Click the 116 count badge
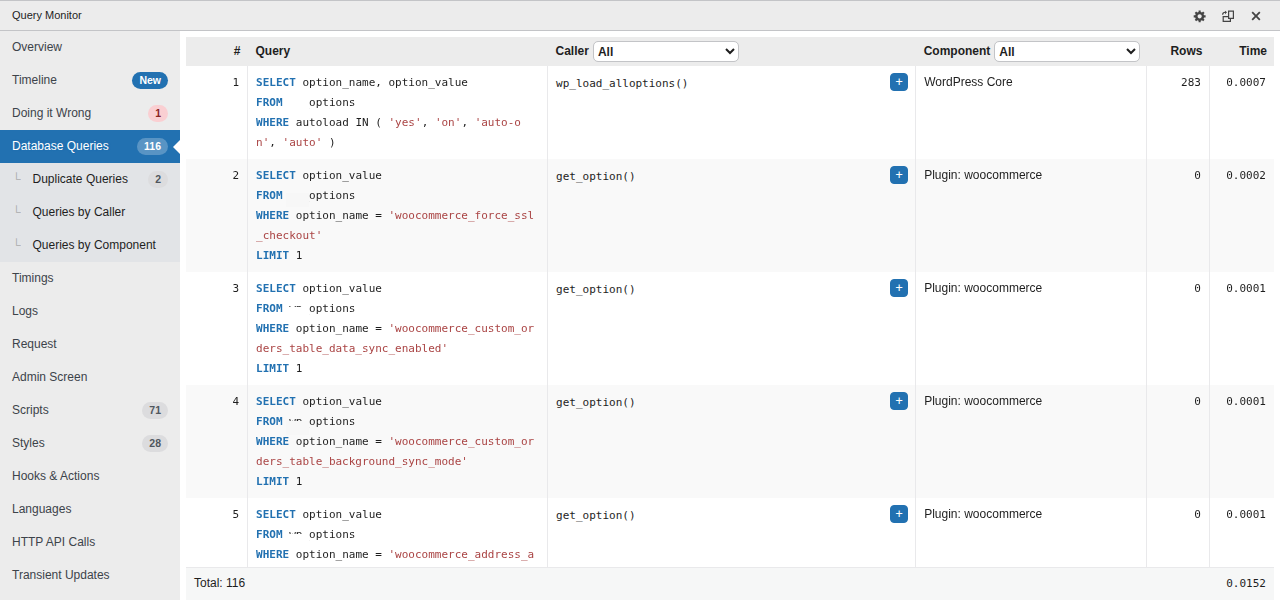Screen dimensions: 1280x600 pyautogui.click(x=152, y=146)
